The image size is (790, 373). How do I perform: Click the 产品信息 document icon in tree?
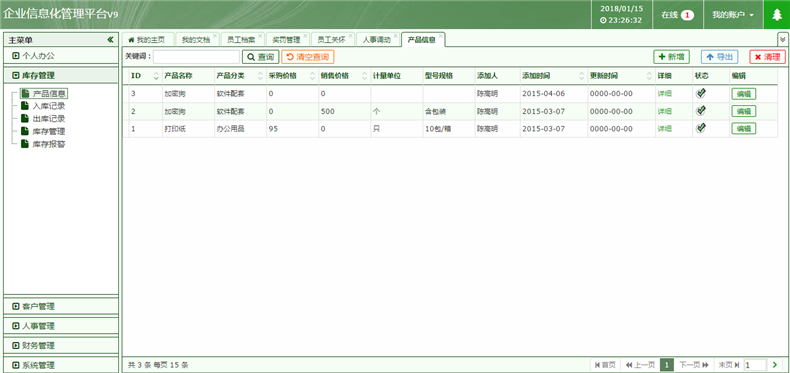pos(25,93)
